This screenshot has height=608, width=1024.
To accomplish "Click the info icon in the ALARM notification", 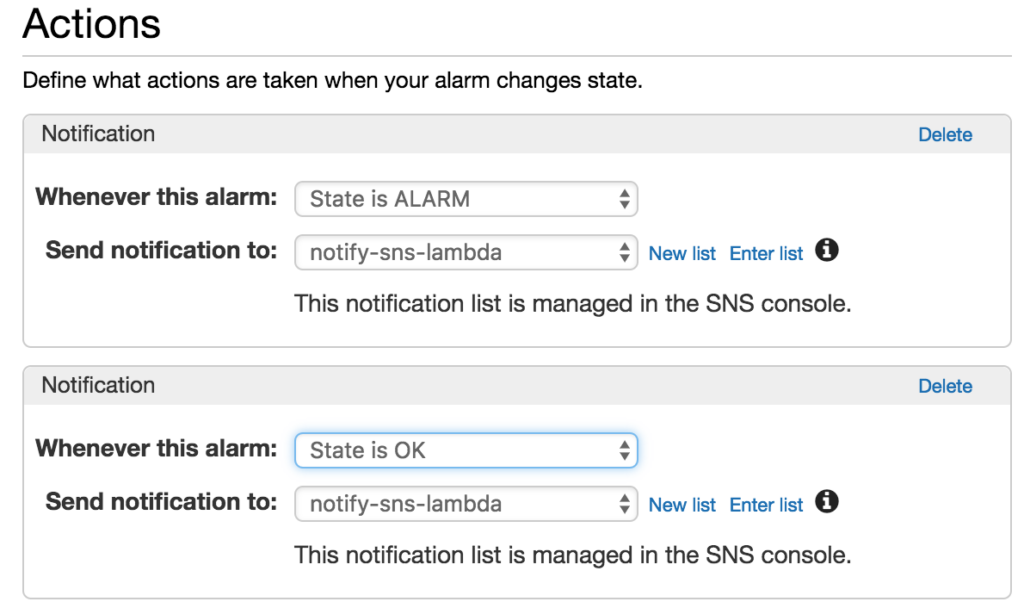I will click(826, 251).
